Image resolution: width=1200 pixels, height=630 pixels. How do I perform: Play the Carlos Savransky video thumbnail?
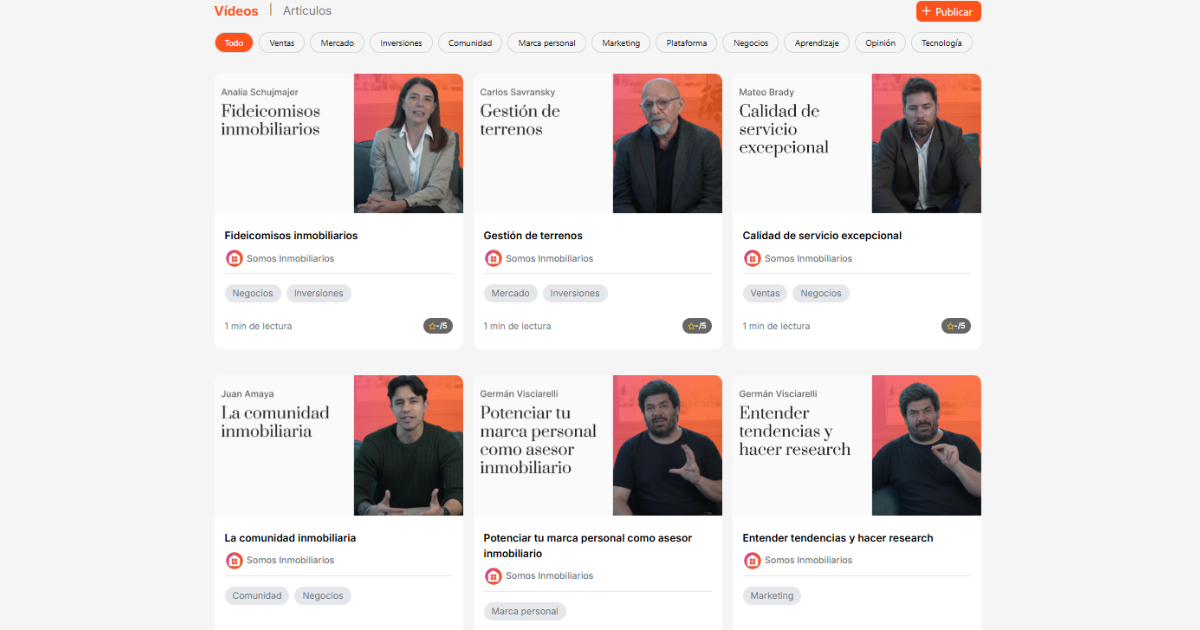[x=667, y=143]
